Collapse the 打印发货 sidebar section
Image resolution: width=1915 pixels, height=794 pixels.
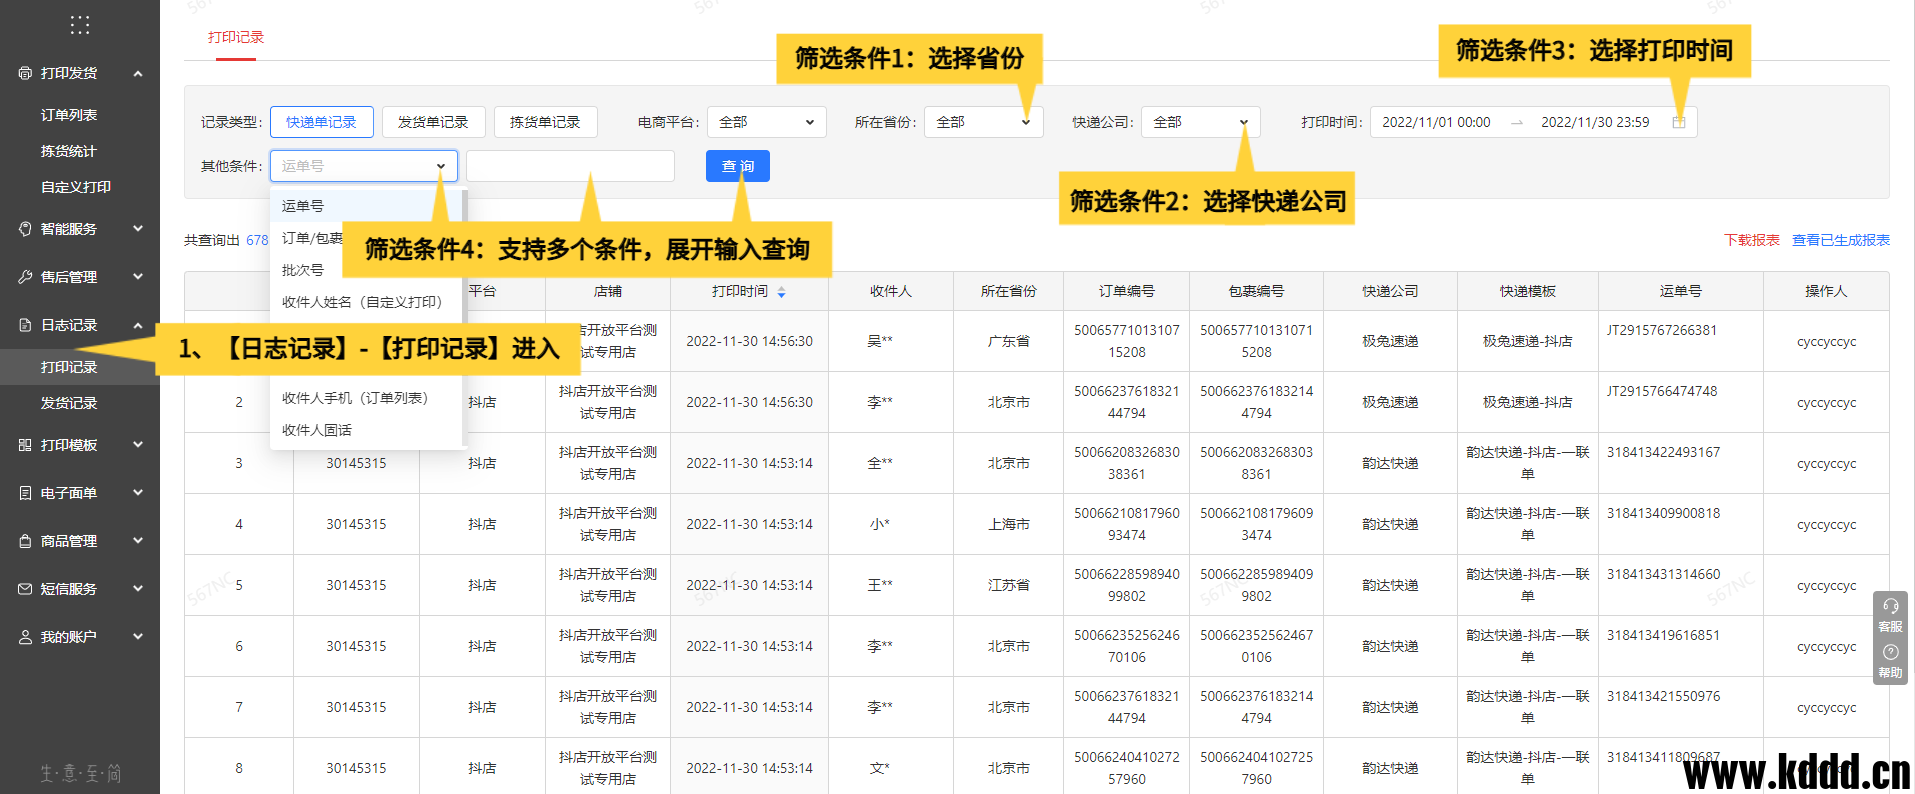pyautogui.click(x=138, y=73)
